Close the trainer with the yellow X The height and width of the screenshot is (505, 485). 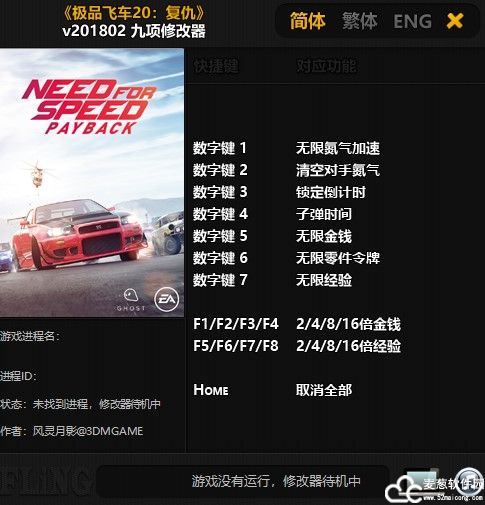pyautogui.click(x=455, y=21)
